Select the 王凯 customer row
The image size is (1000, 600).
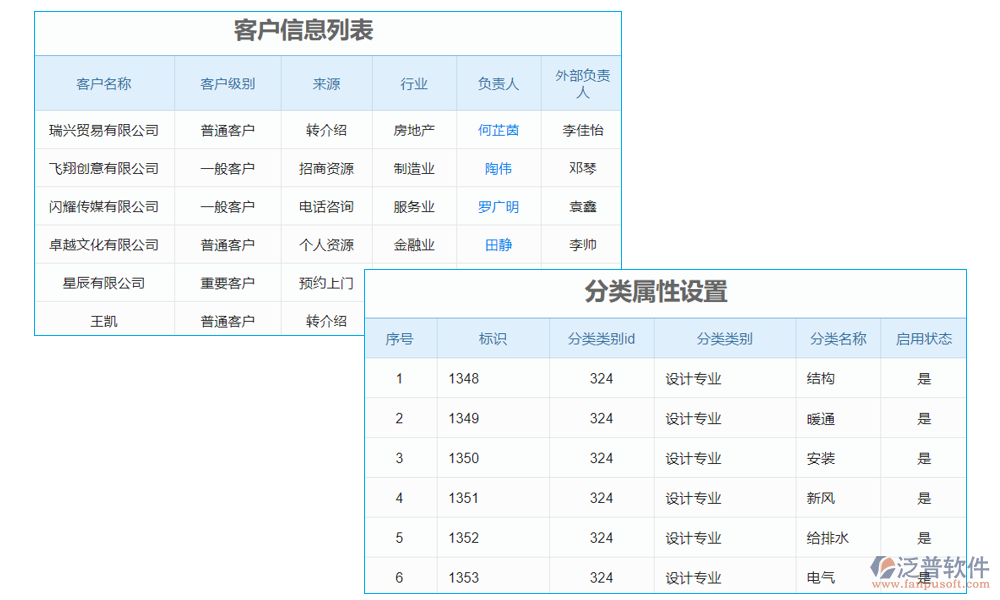[105, 319]
